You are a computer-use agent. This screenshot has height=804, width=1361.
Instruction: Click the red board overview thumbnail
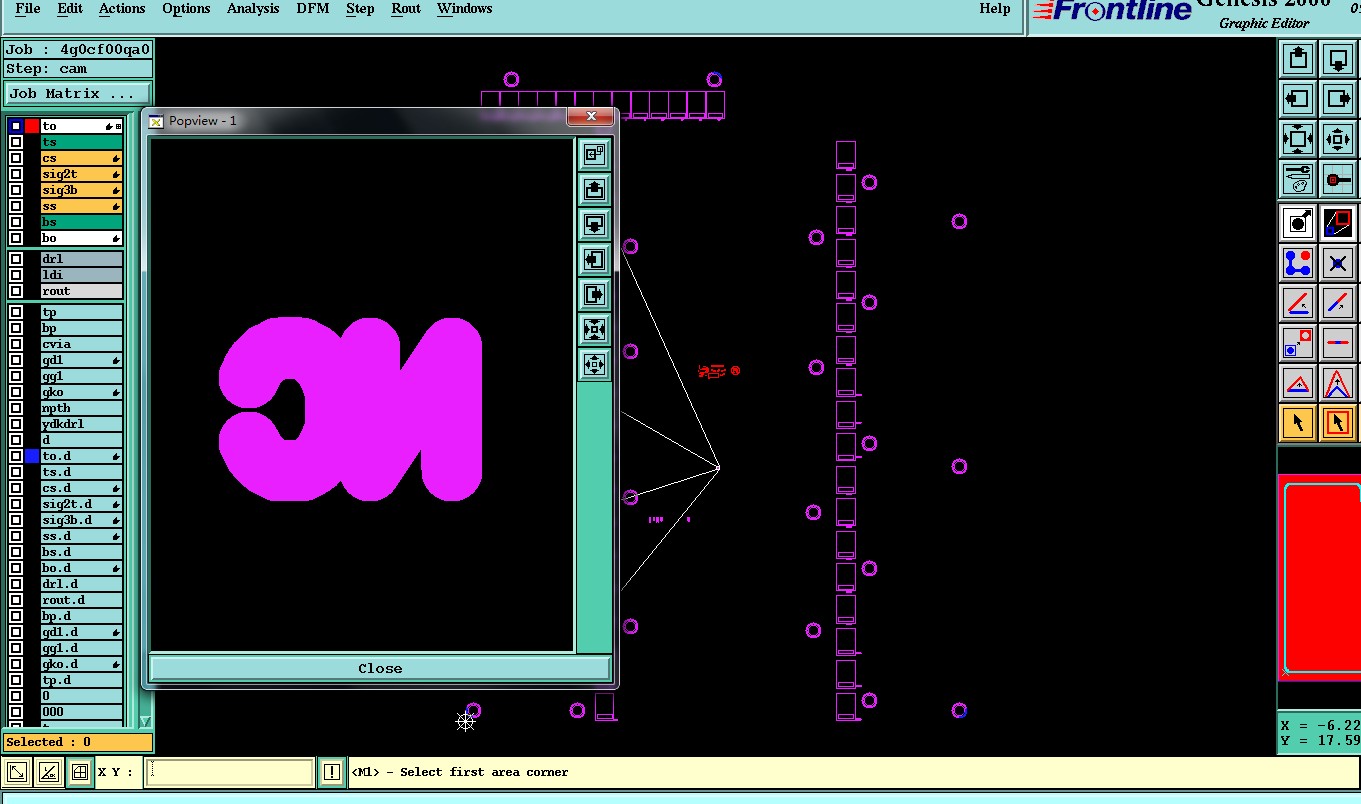pos(1320,577)
